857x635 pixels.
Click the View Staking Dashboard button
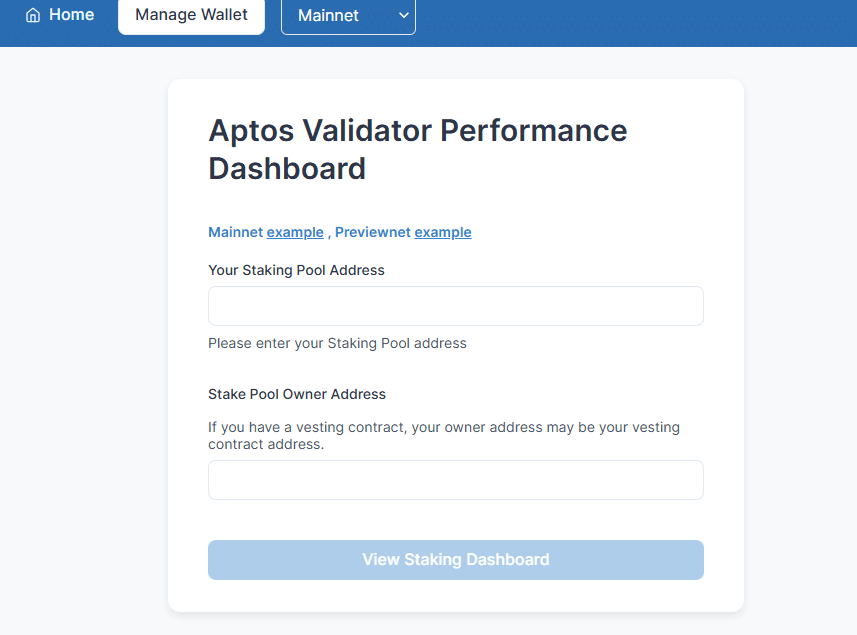[456, 560]
